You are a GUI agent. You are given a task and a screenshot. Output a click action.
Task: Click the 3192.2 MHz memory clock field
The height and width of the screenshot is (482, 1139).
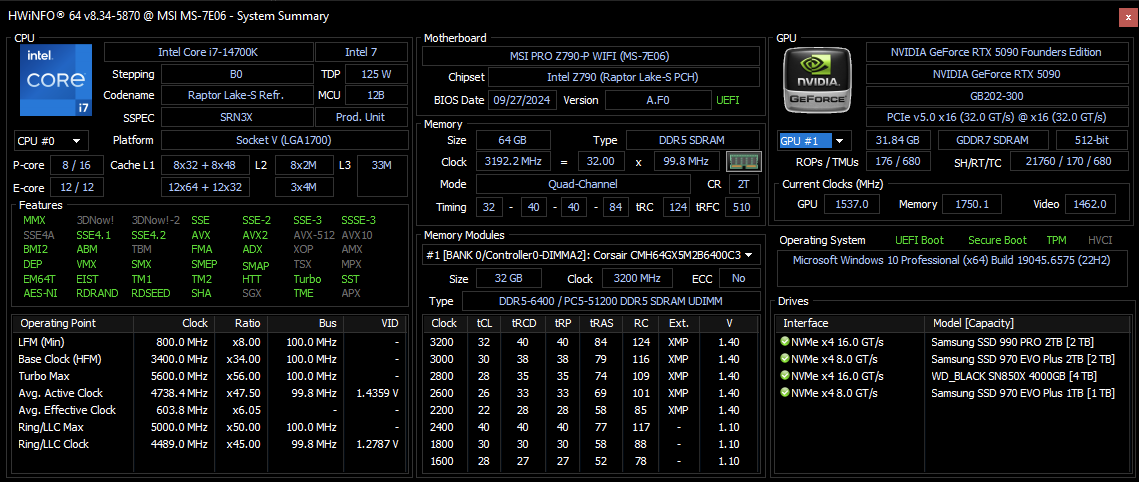pyautogui.click(x=514, y=161)
